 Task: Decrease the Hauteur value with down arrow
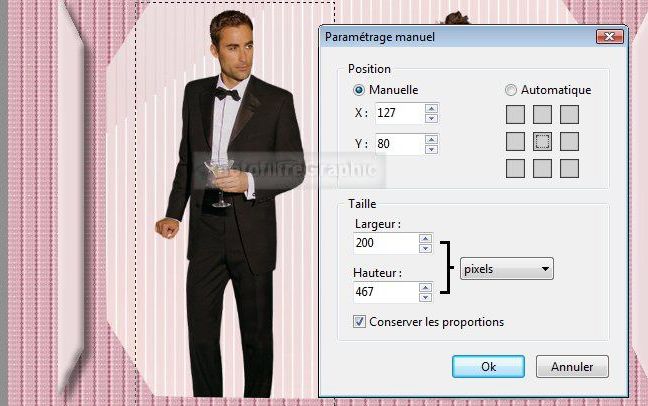(425, 297)
